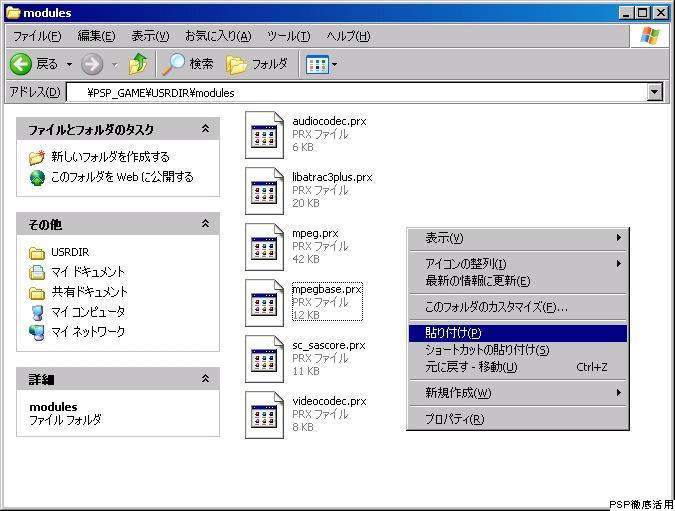Click the マイ コンピュータ computer icon

[x=37, y=313]
